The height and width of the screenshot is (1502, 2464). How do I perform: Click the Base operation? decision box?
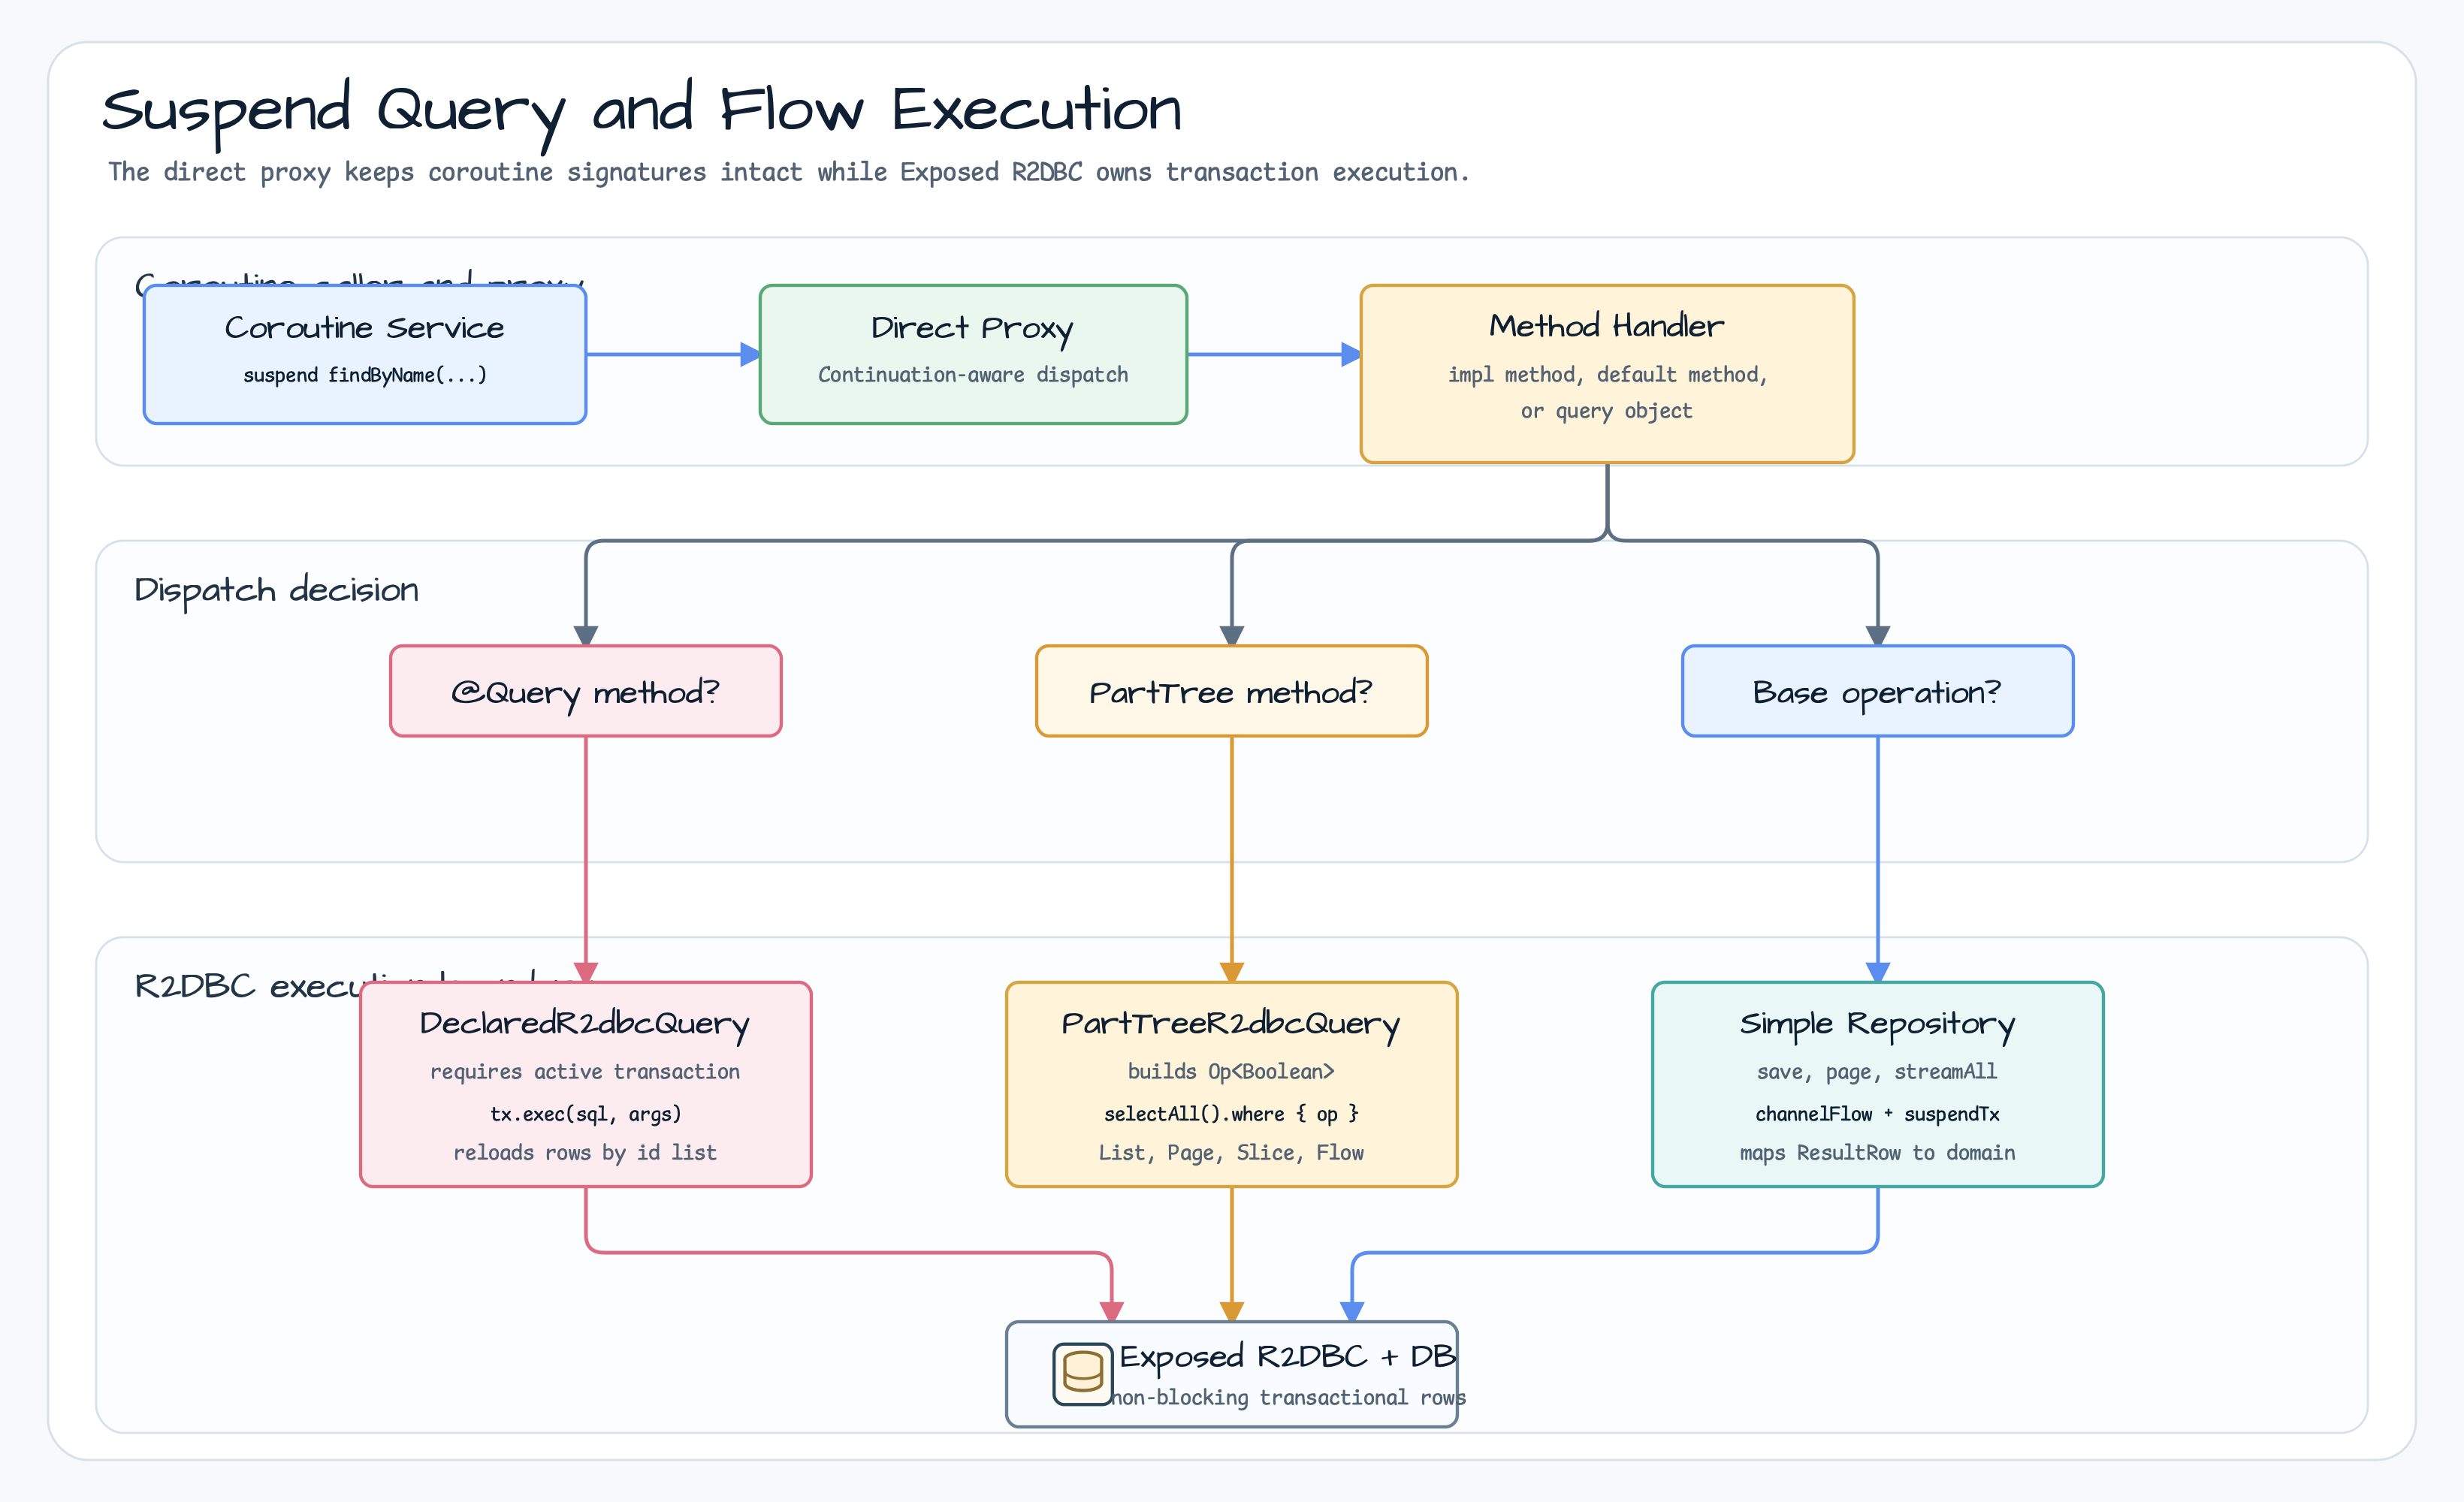pos(1878,691)
